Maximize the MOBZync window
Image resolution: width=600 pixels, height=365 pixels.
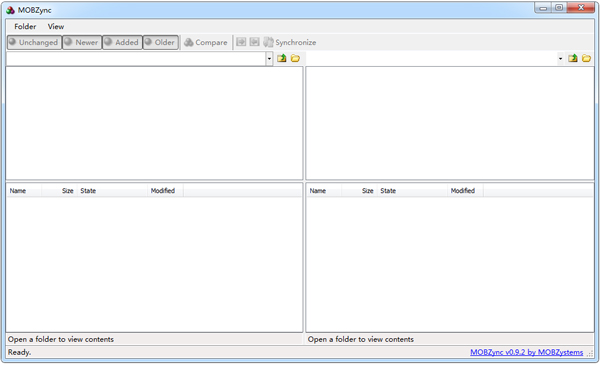[x=559, y=8]
